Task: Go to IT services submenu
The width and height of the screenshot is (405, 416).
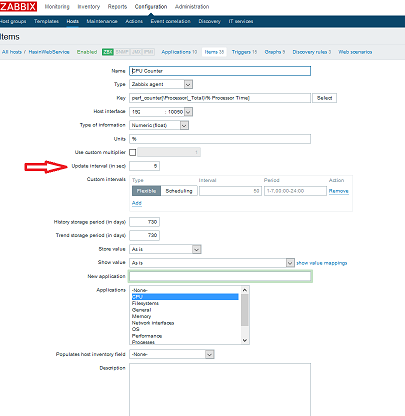Action: click(x=241, y=21)
